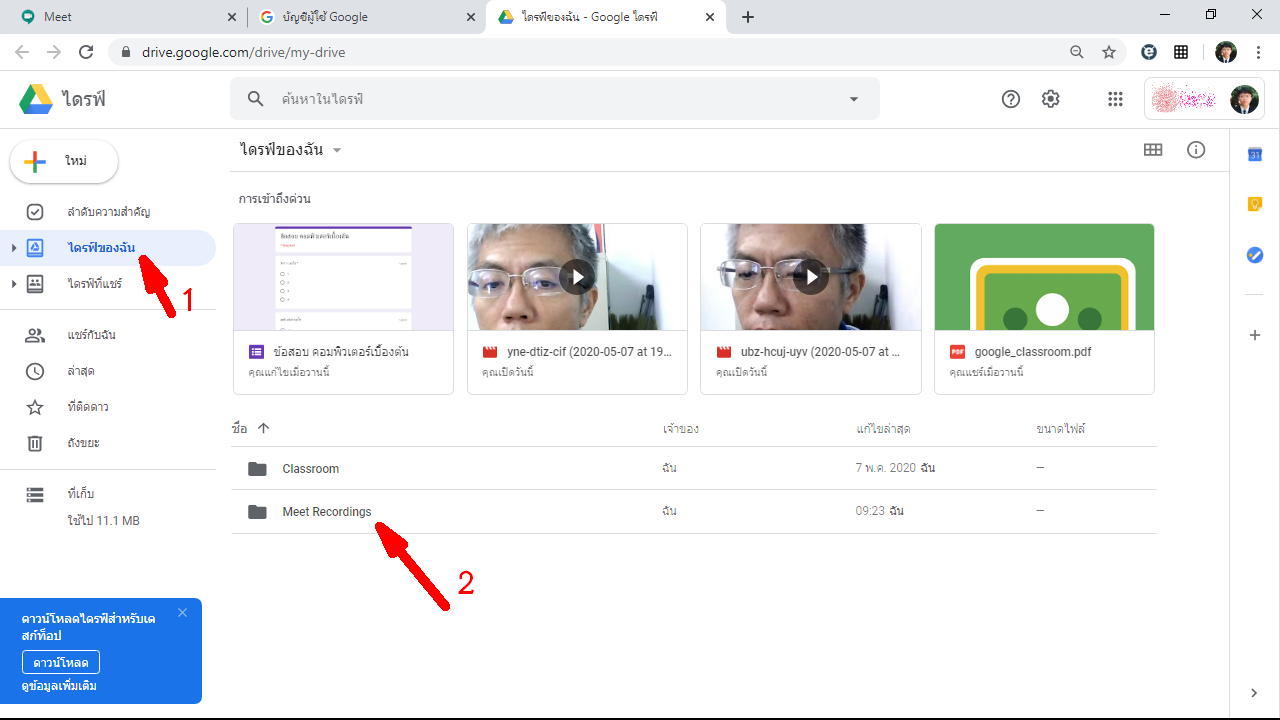Open Google Calendar side panel icon
The image size is (1280, 720).
[1255, 154]
